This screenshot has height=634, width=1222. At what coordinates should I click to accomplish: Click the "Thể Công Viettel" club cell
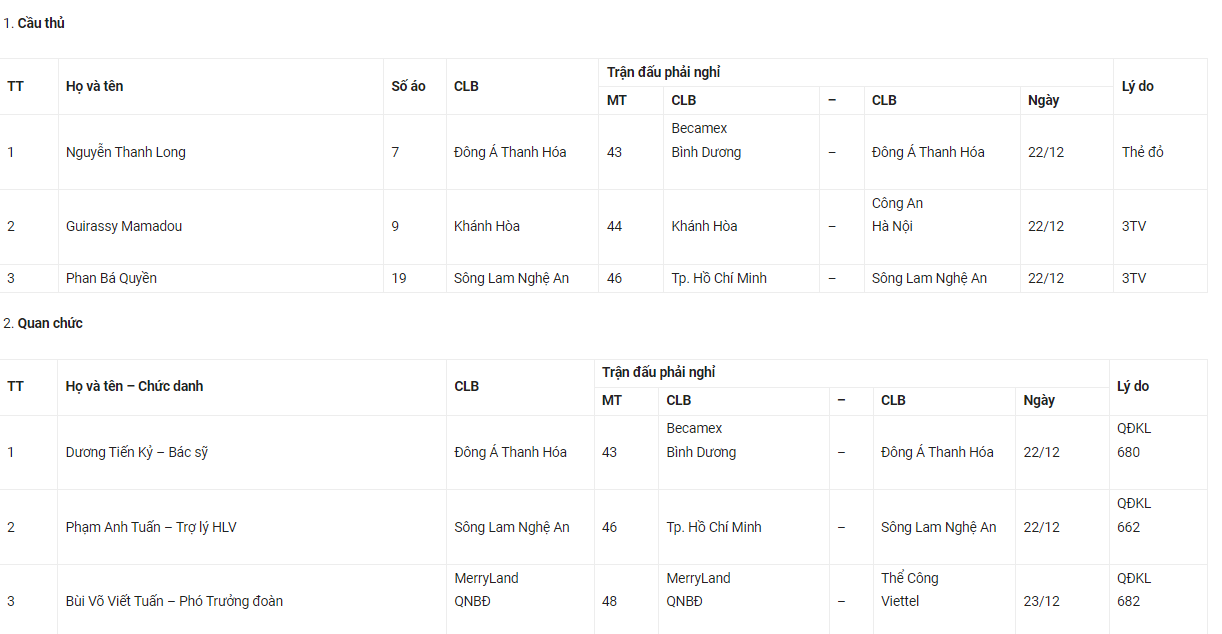[910, 590]
